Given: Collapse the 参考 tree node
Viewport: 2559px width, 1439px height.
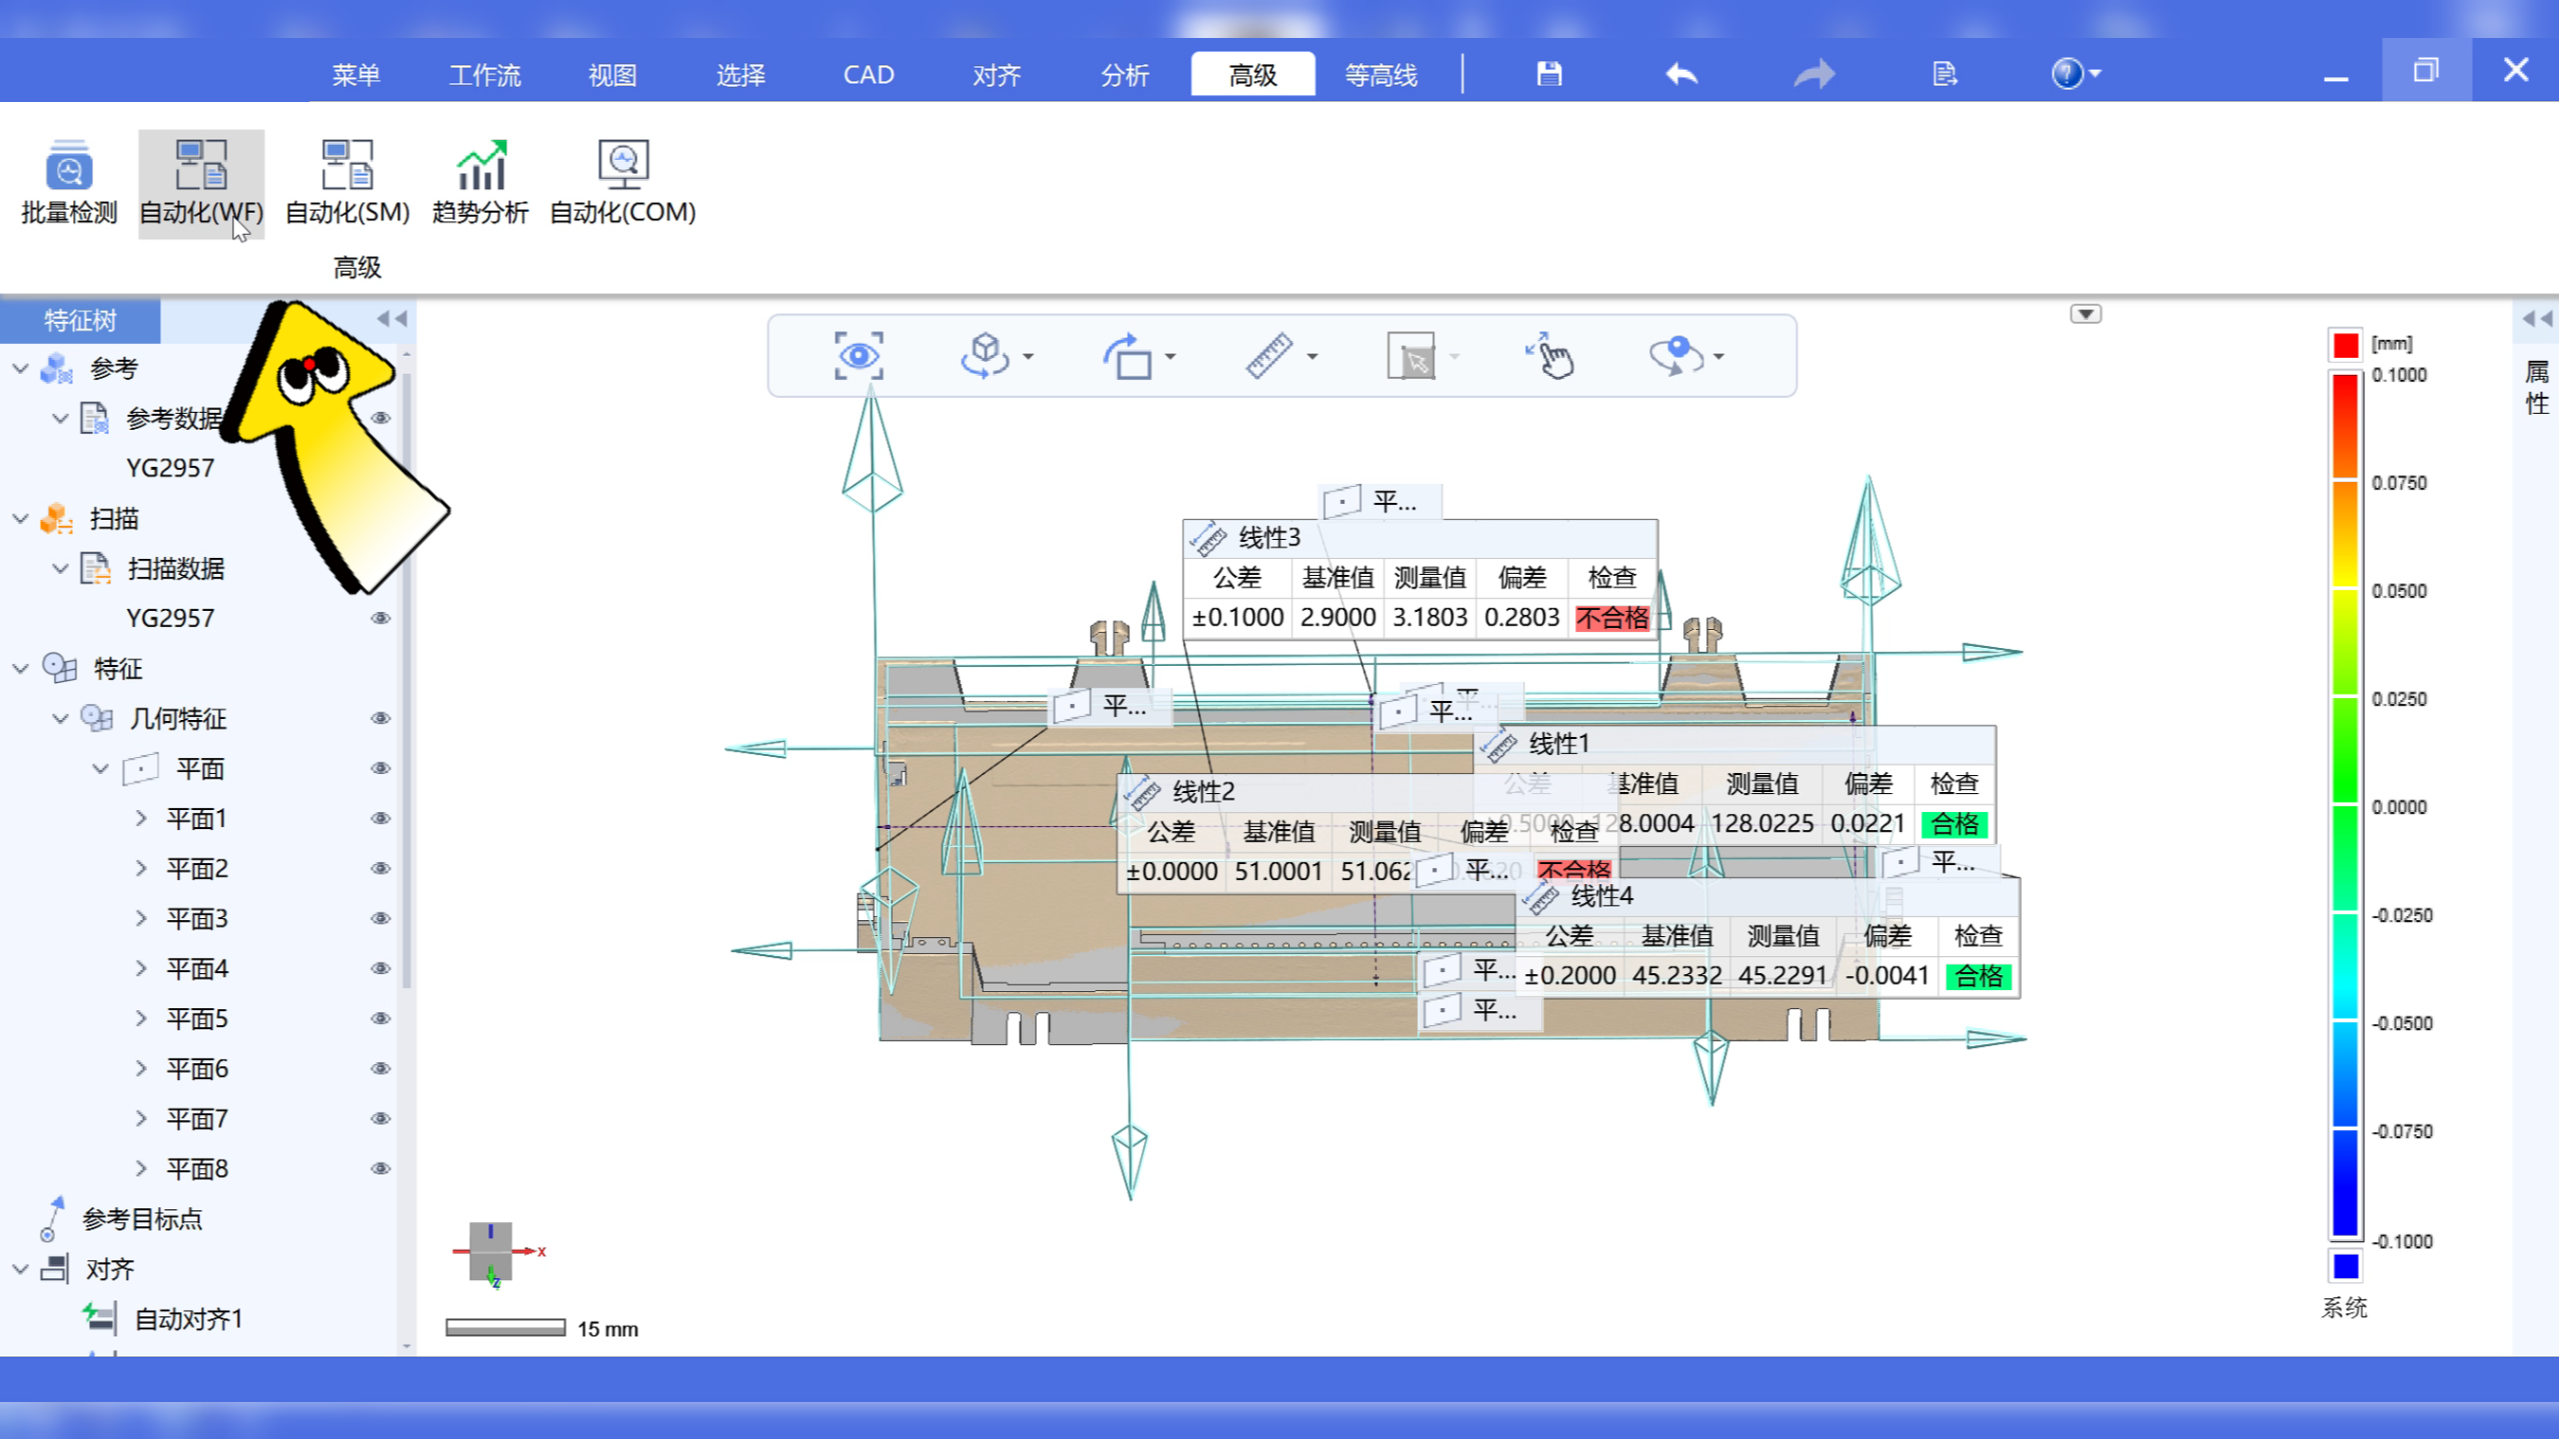Looking at the screenshot, I should [x=20, y=368].
